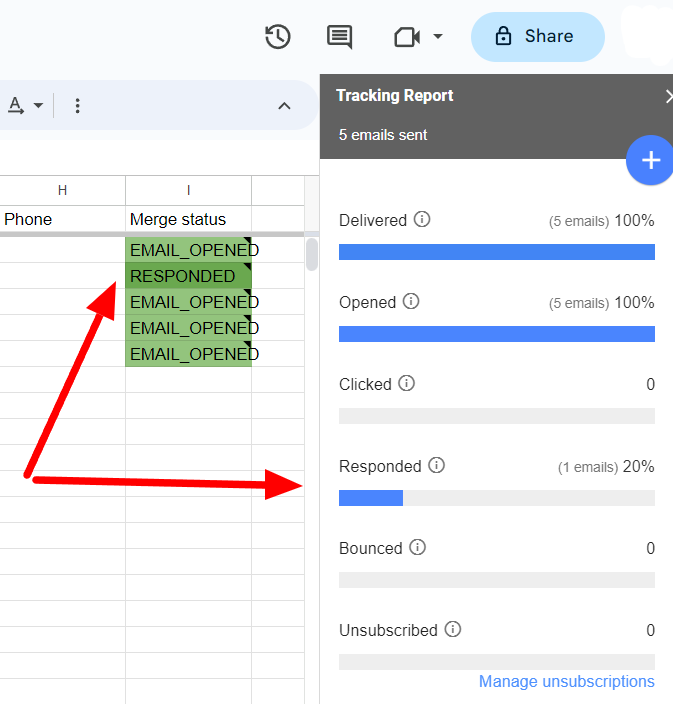673x704 pixels.
Task: Click the Bounced label text
Action: tap(370, 548)
